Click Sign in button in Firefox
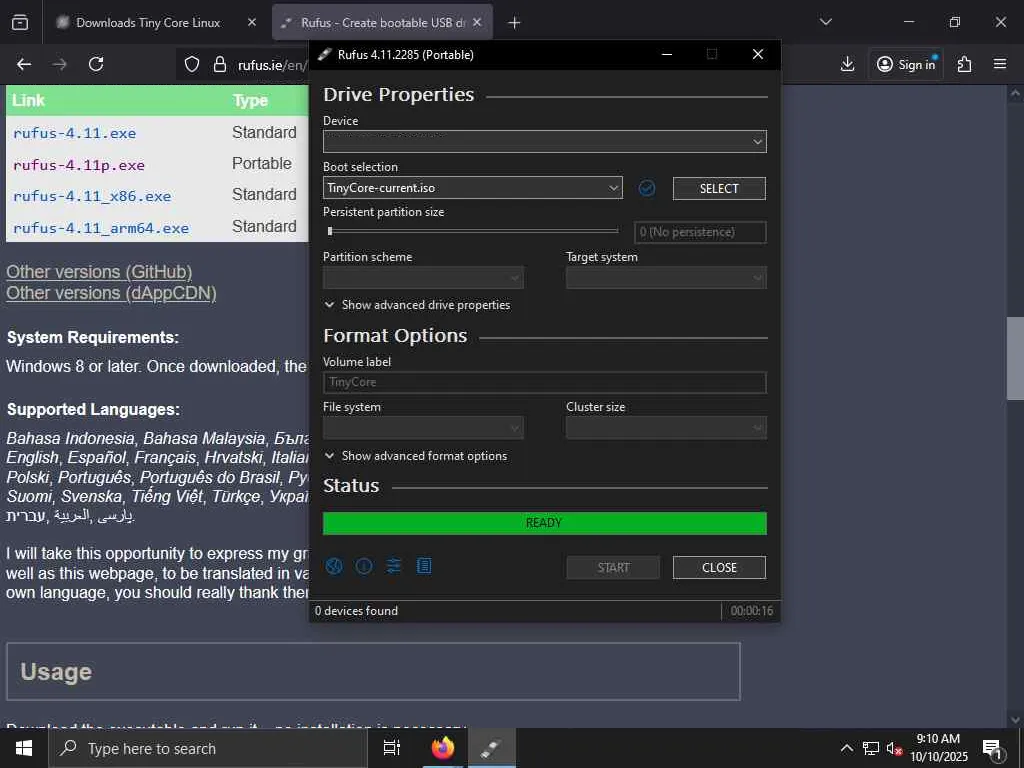 point(906,64)
